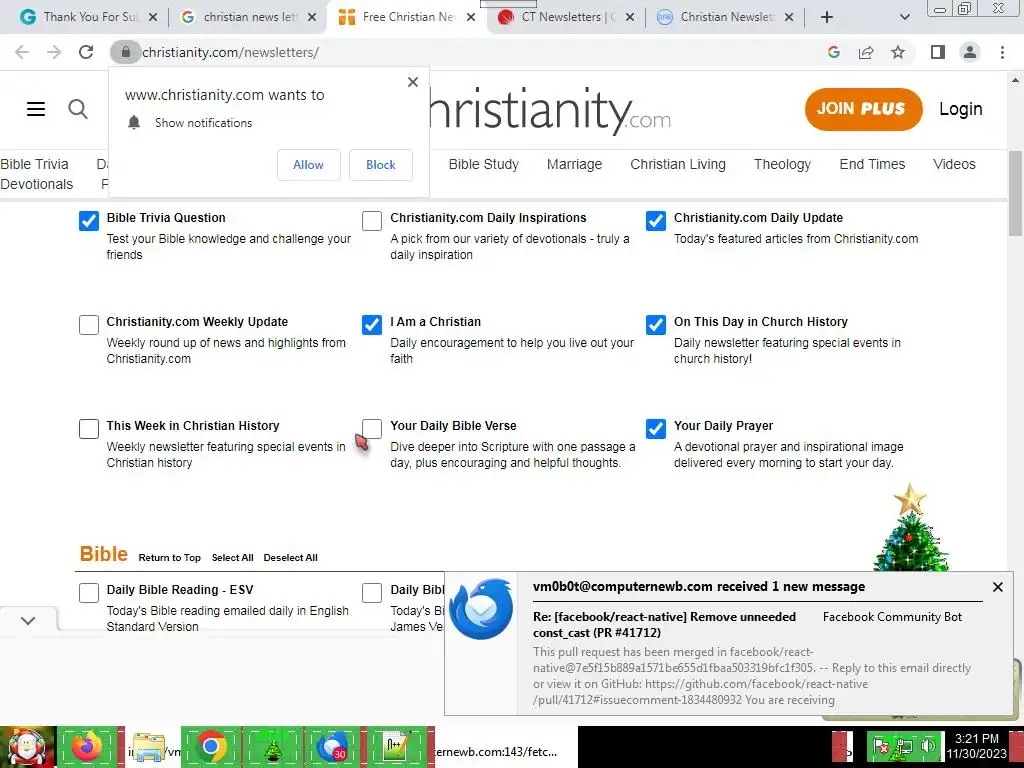Image resolution: width=1024 pixels, height=768 pixels.
Task: Open the Christian Living menu
Action: coord(678,164)
